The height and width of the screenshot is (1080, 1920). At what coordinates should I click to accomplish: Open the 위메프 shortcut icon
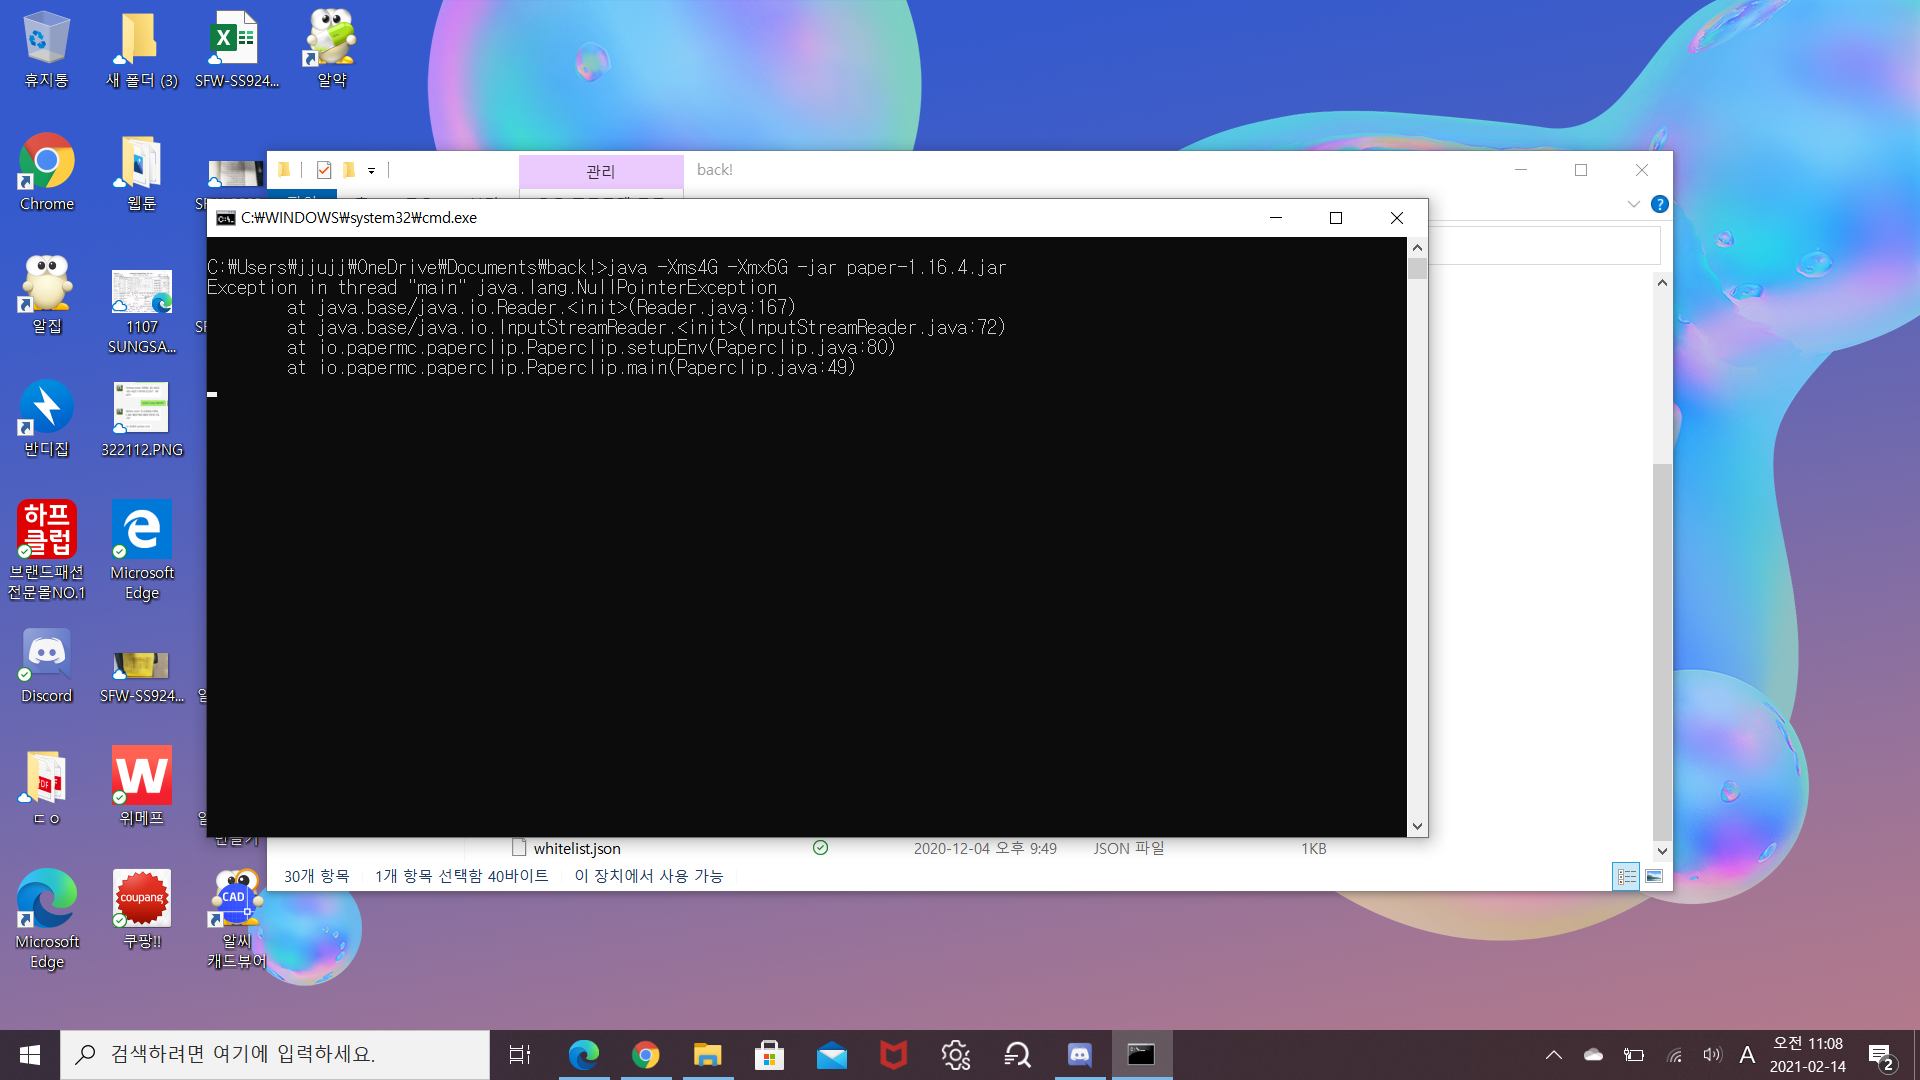(x=141, y=788)
